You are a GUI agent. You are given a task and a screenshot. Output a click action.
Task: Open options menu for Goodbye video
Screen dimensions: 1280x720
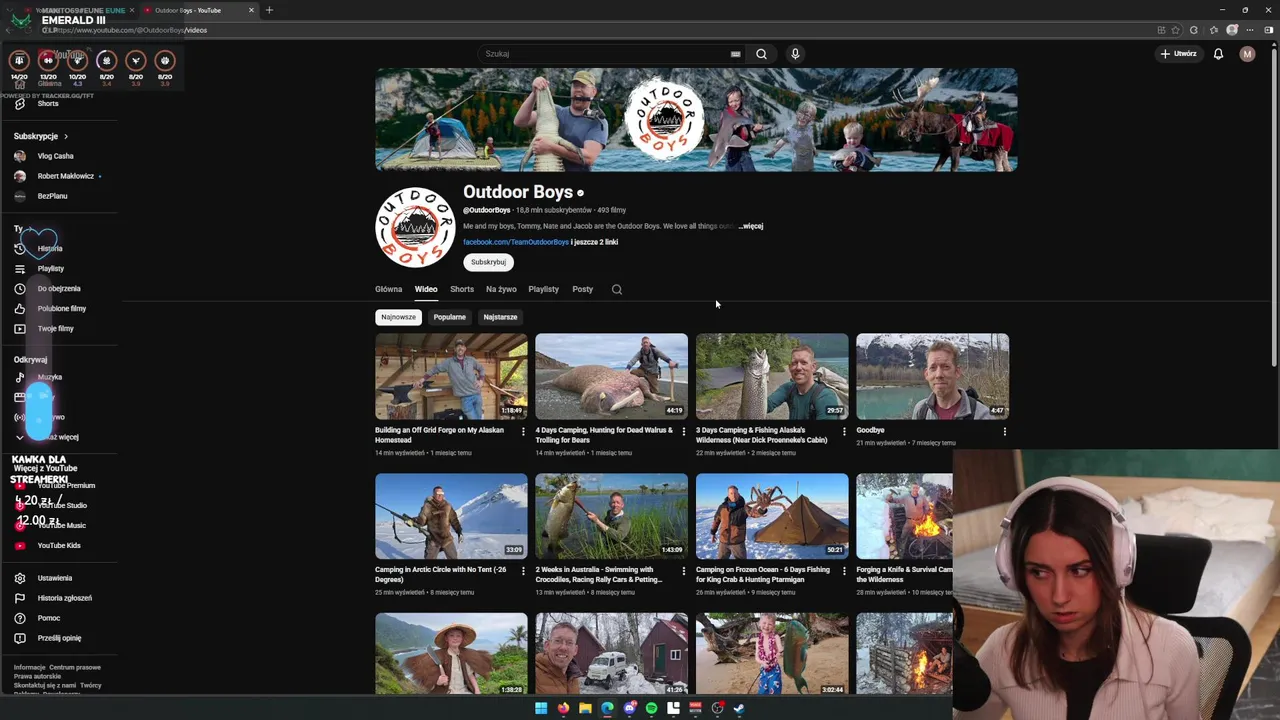pos(1004,432)
